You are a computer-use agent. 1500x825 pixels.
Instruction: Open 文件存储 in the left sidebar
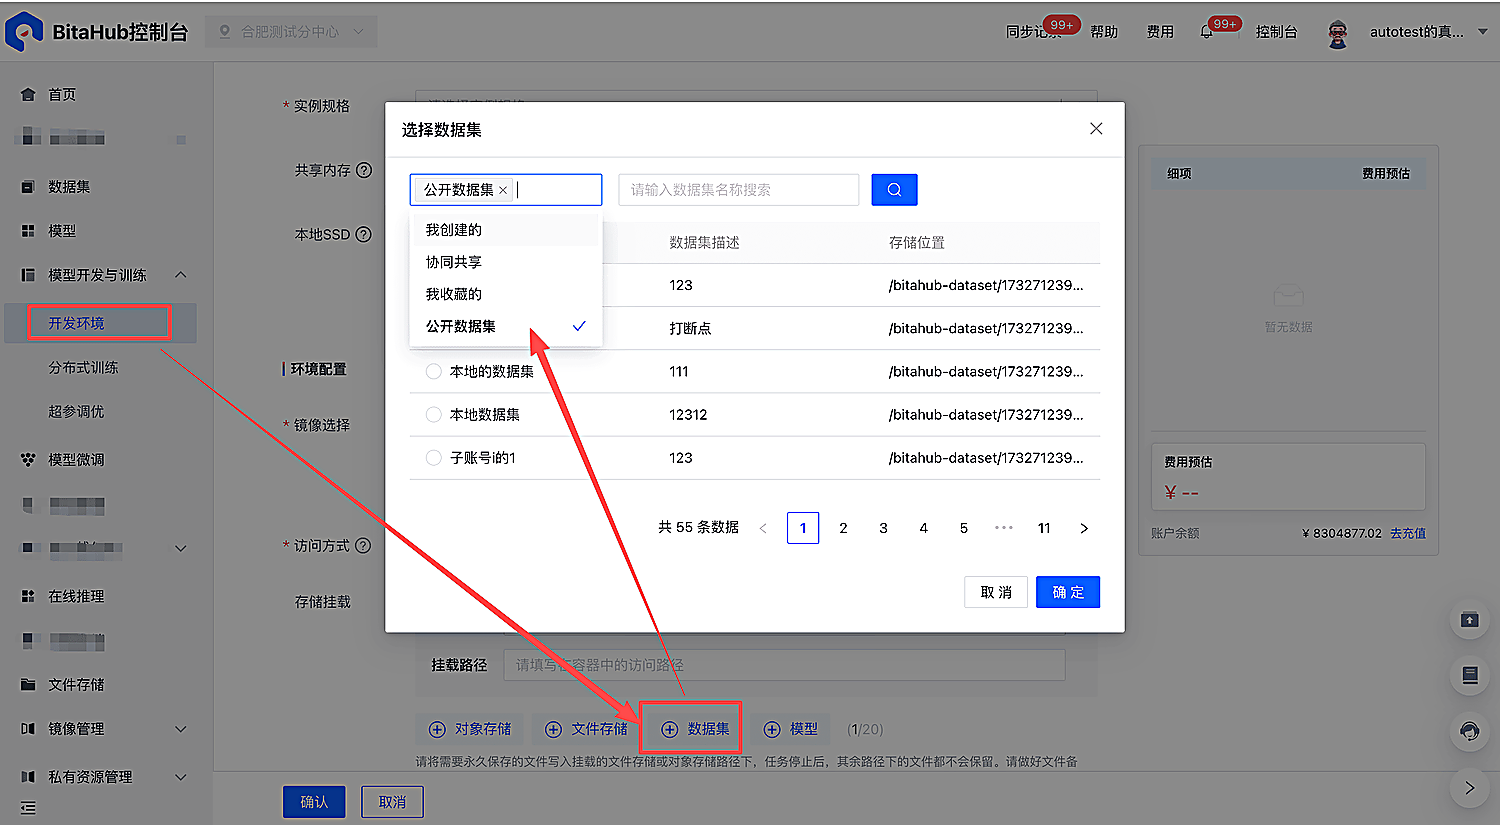pyautogui.click(x=76, y=685)
